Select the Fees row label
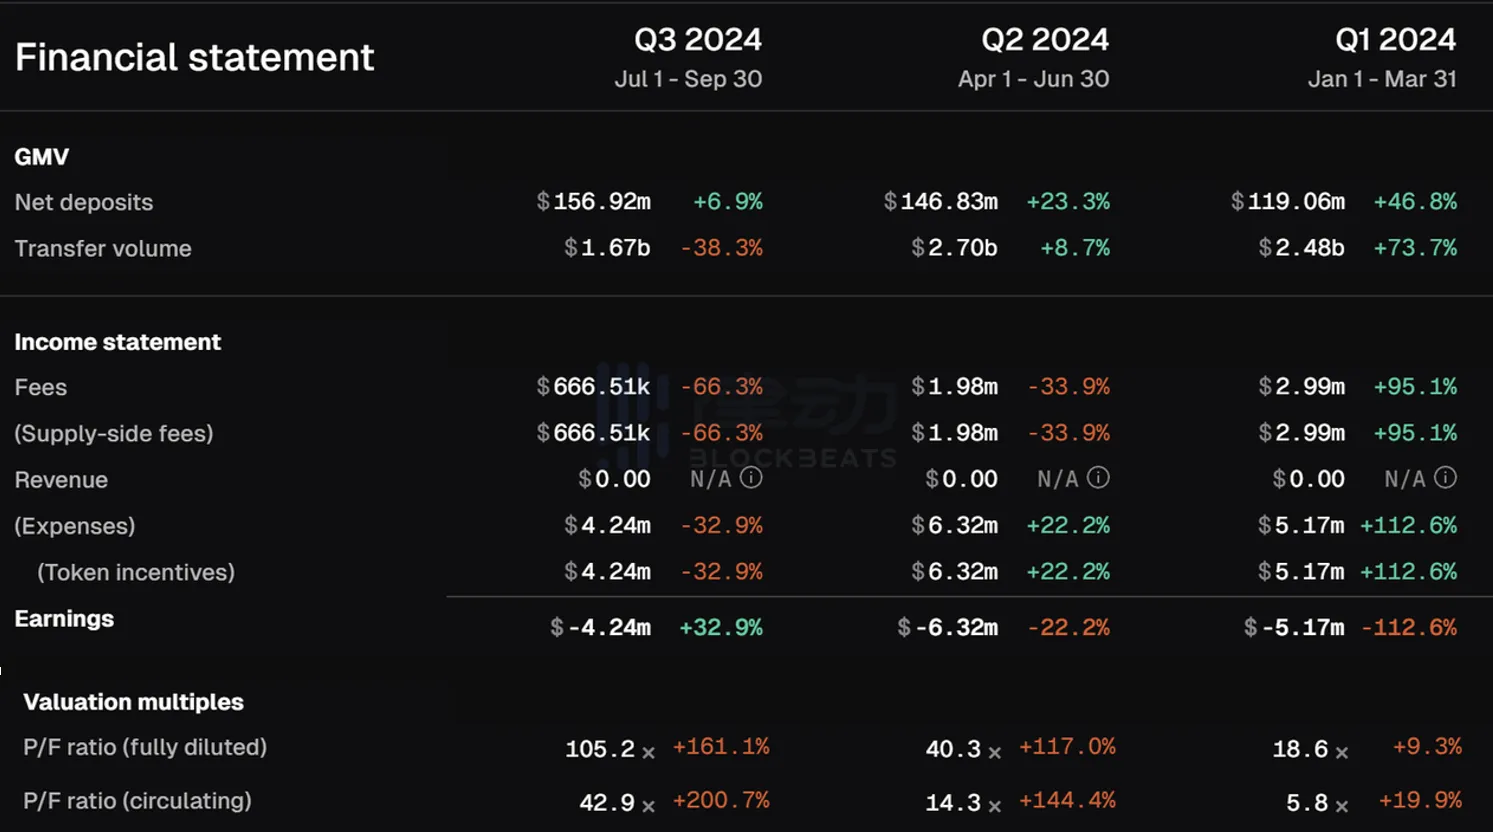This screenshot has height=832, width=1493. tap(40, 387)
